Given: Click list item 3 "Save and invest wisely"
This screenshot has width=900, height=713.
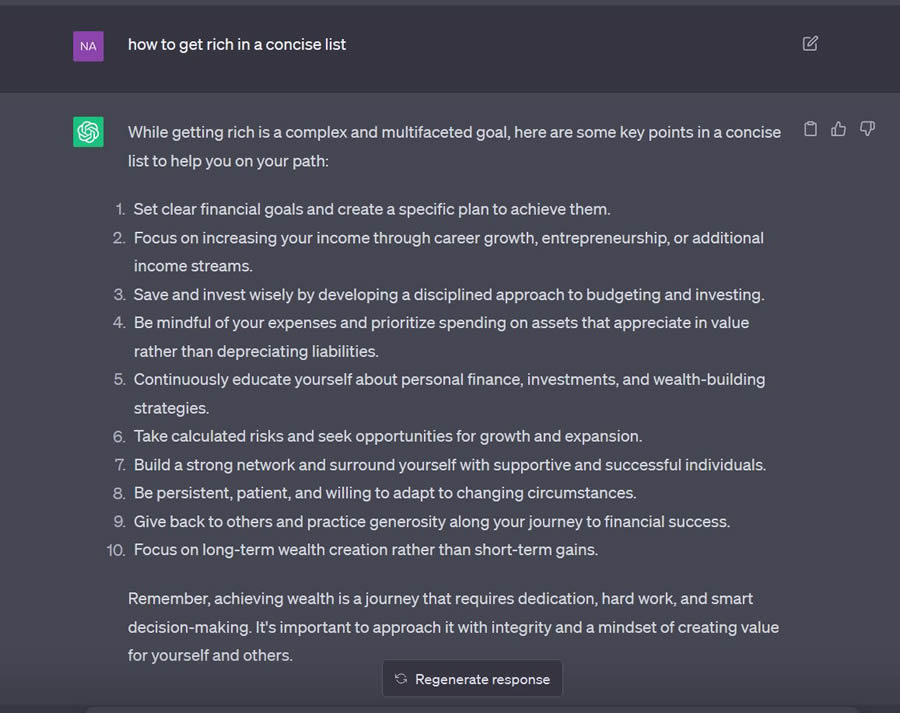Looking at the screenshot, I should point(448,294).
